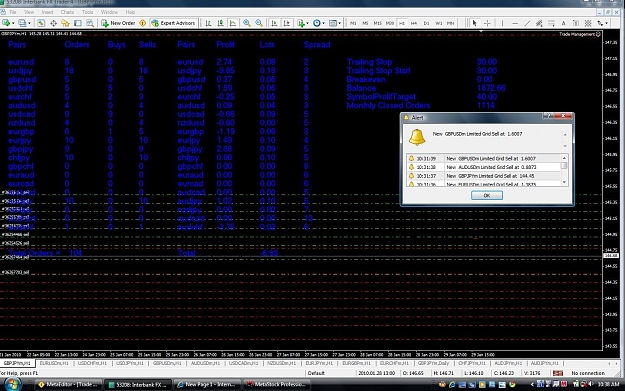Open the MetaEditor yellow diamond icon
625x391 pixels.
(x=143, y=23)
